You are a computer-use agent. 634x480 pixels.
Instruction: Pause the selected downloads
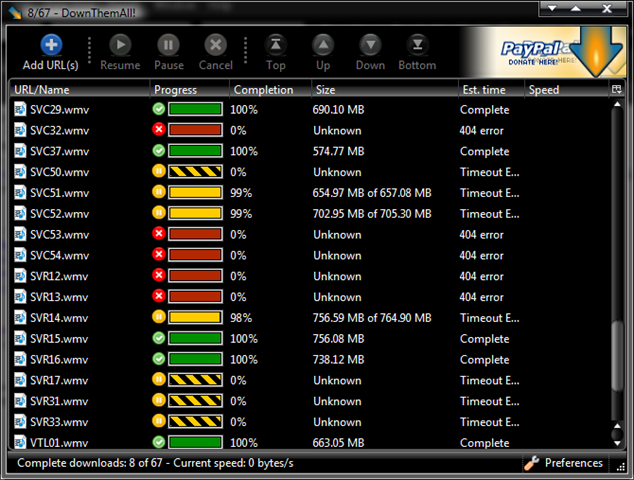point(169,53)
